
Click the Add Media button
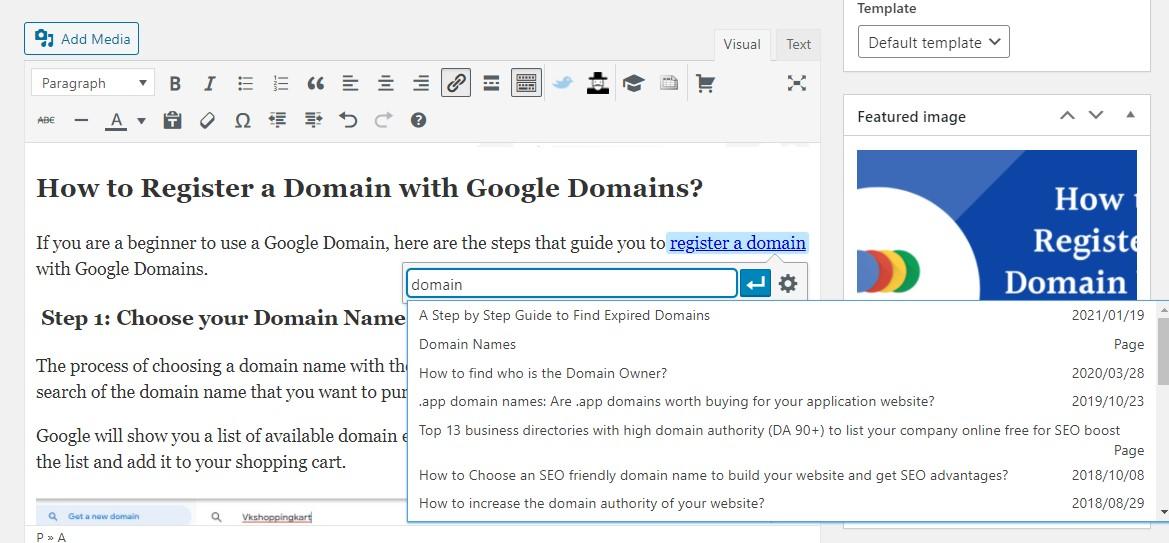(x=82, y=39)
